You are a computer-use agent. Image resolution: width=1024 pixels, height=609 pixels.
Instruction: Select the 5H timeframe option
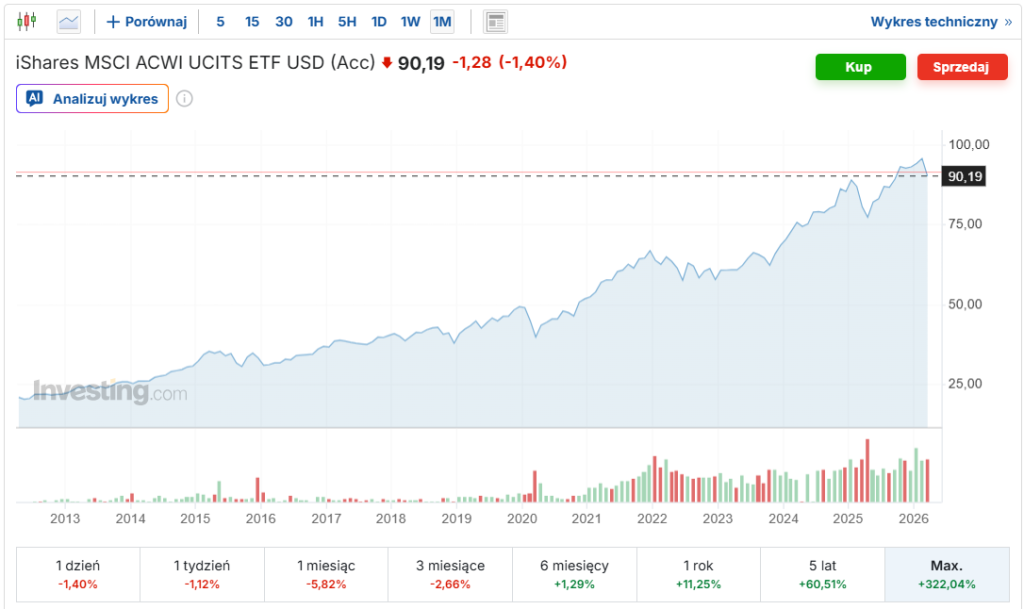[347, 20]
